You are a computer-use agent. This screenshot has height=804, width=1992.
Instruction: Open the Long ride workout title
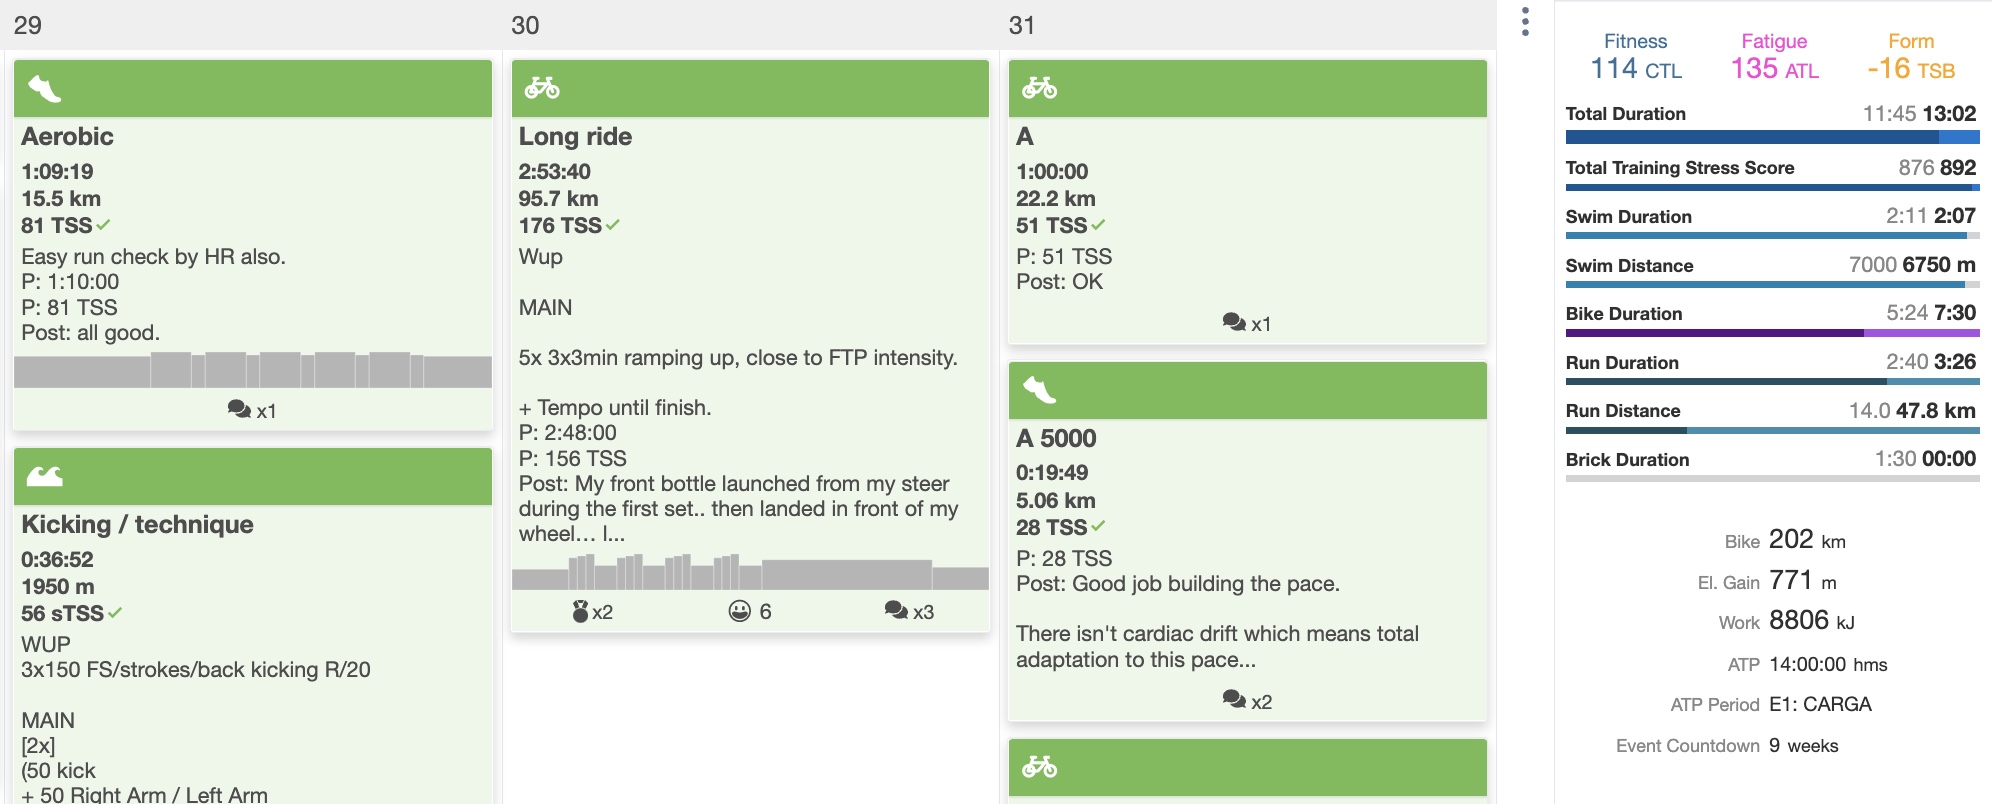coord(575,136)
